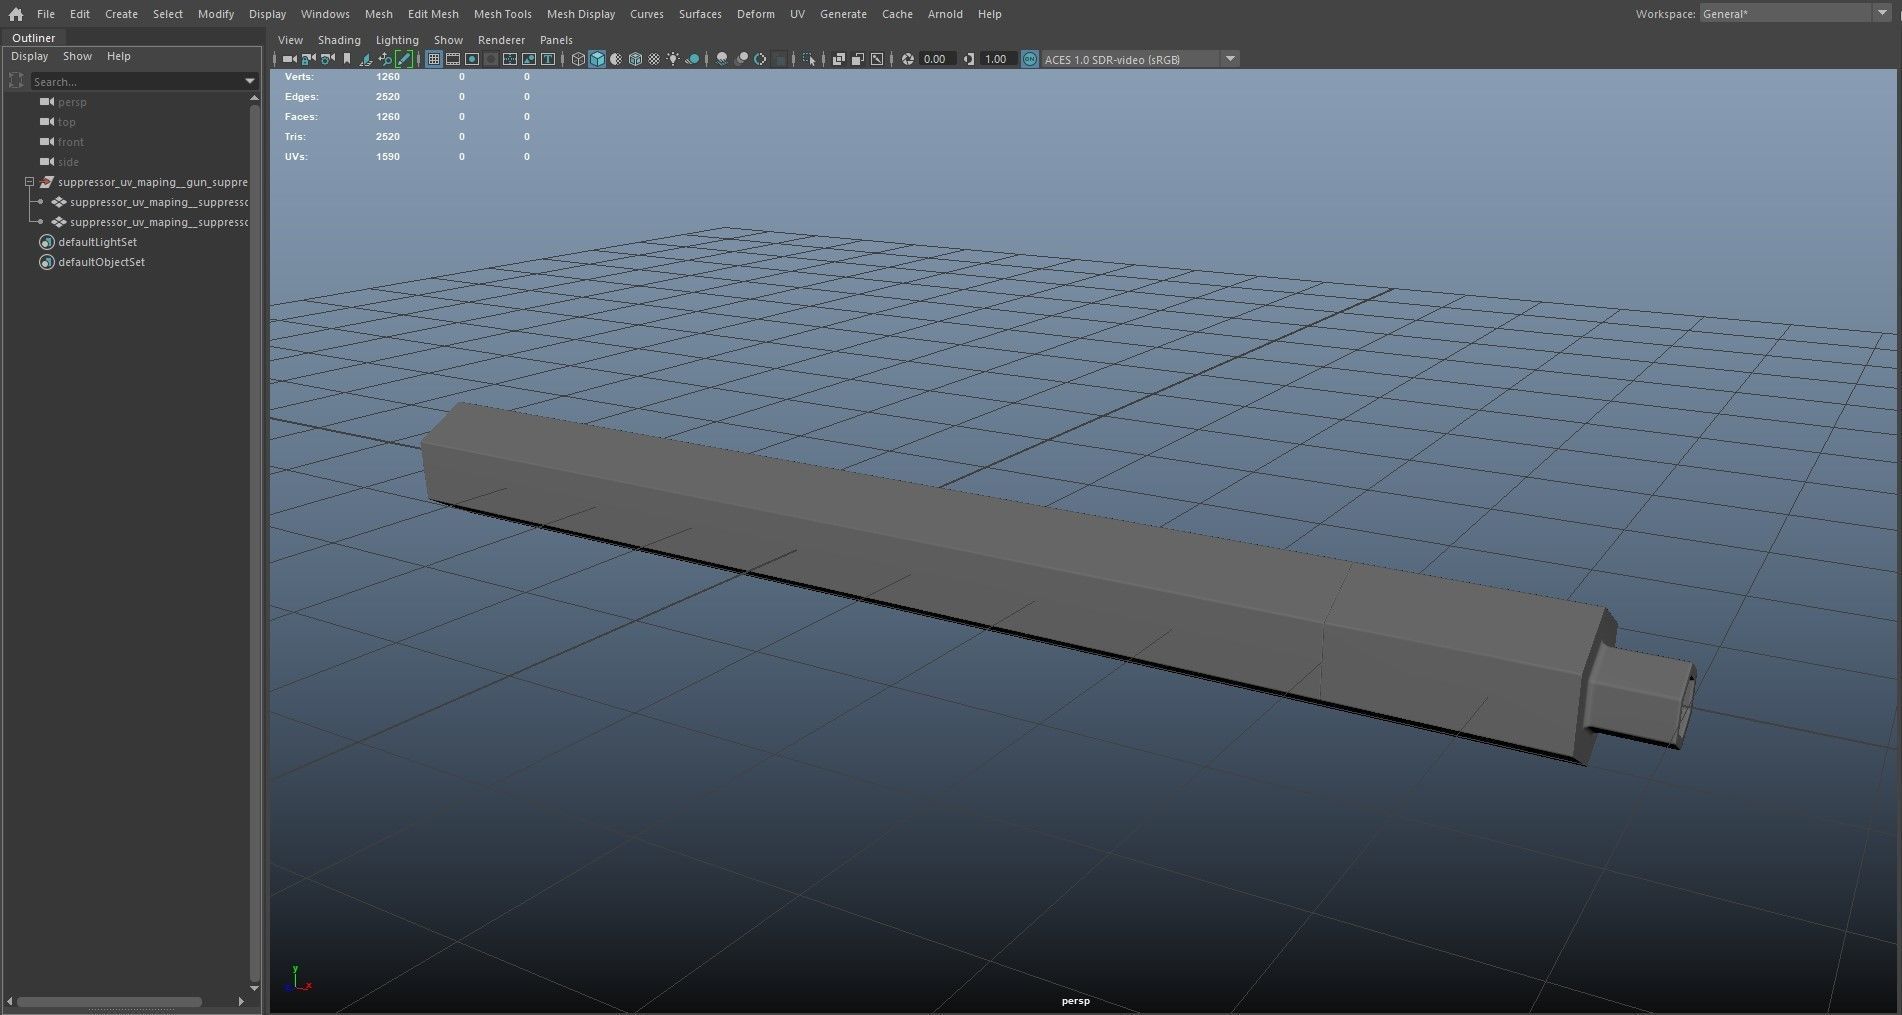Open Camera Attributes from panel toolbar
The image size is (1902, 1015).
click(327, 59)
